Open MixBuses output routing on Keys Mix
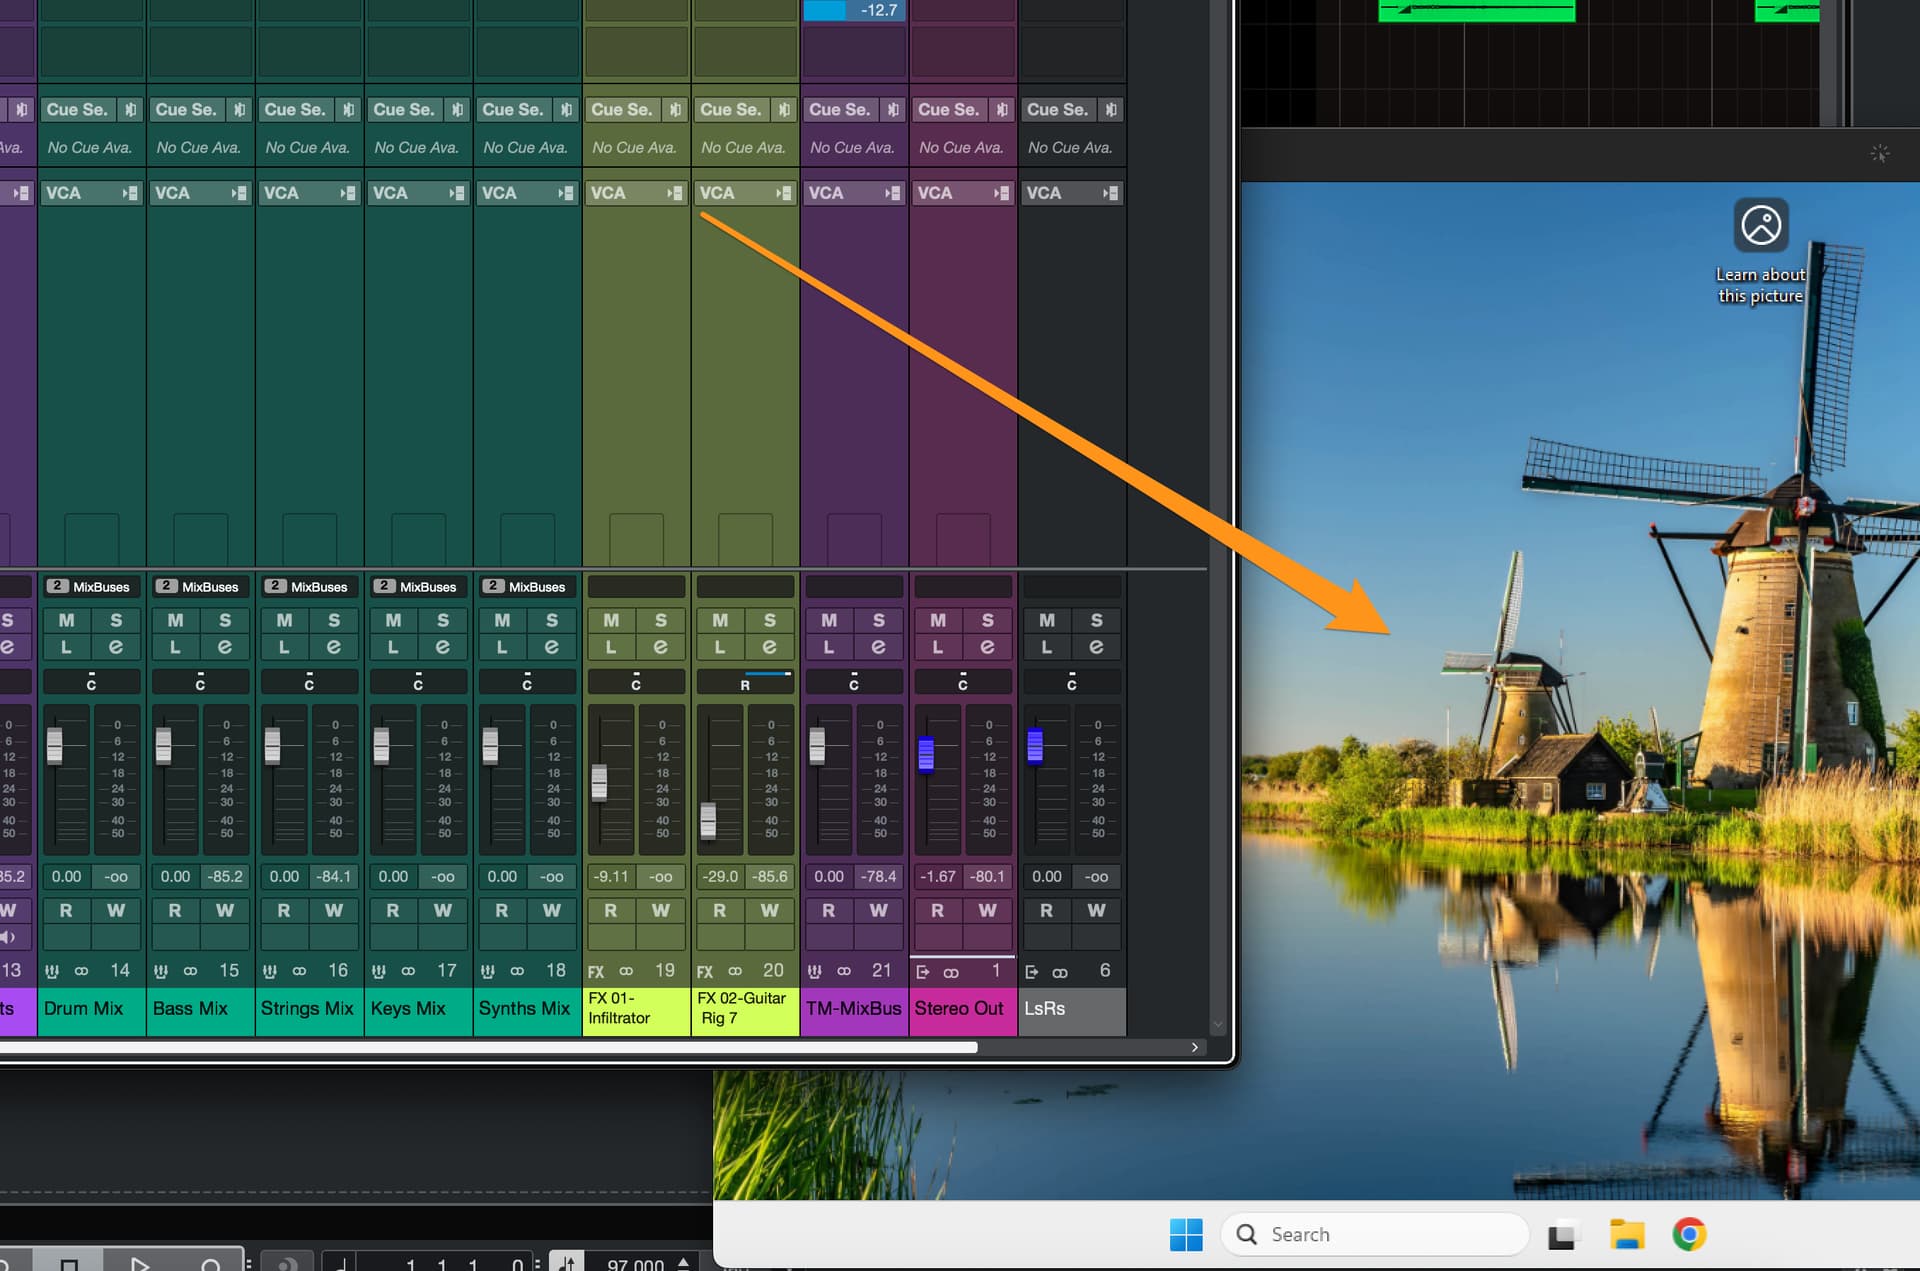Screen dimensions: 1920x1271 point(418,587)
